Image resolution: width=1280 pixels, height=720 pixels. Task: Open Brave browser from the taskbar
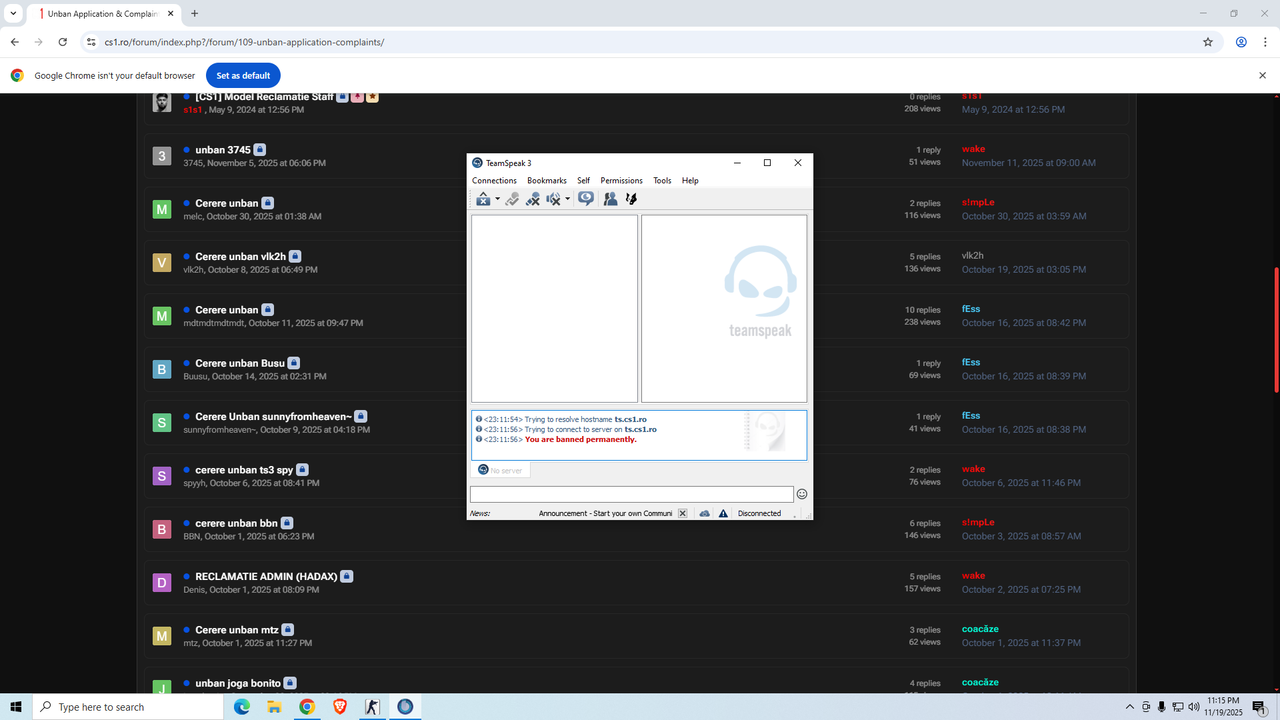339,707
